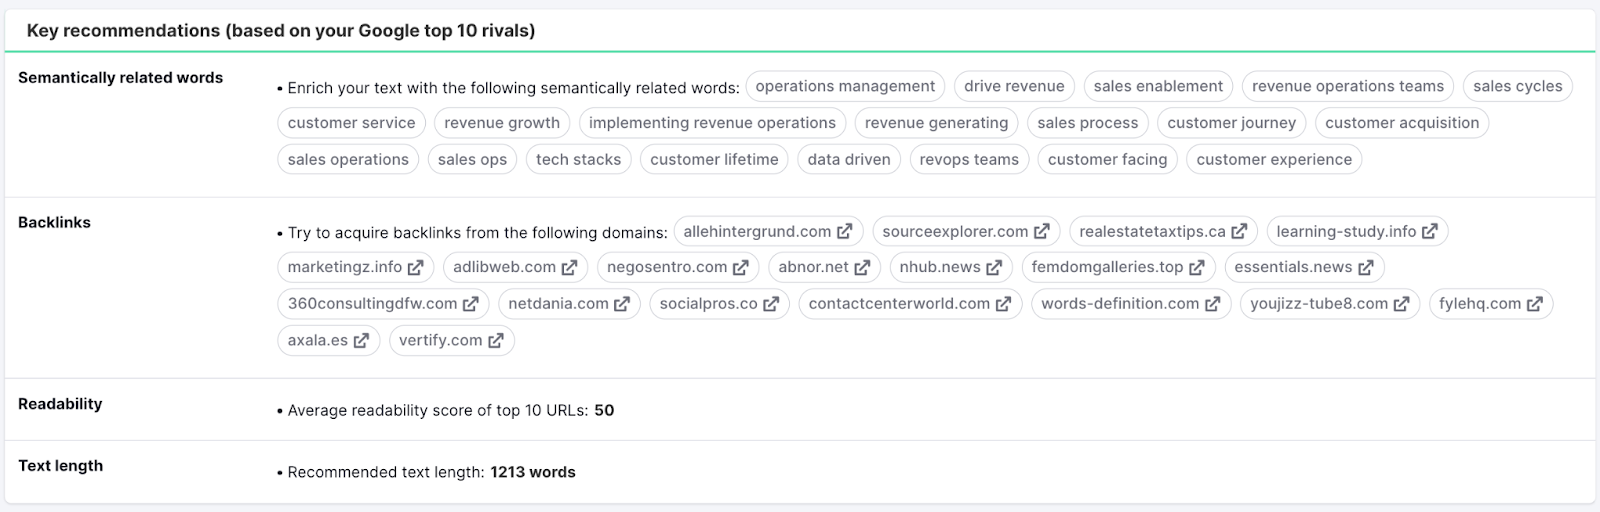Click the external link icon for realestatetaxtips.ca
This screenshot has width=1600, height=512.
click(1239, 232)
